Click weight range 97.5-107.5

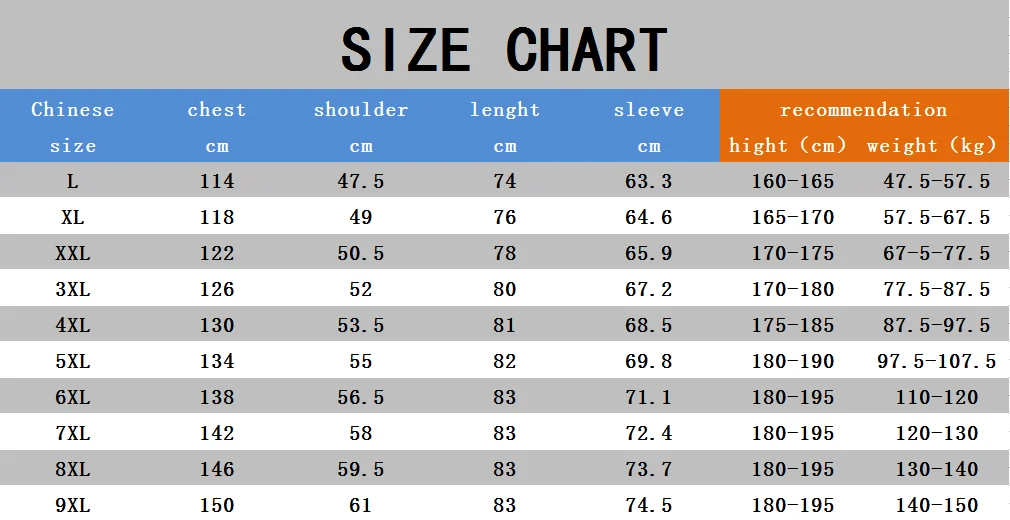tap(937, 361)
